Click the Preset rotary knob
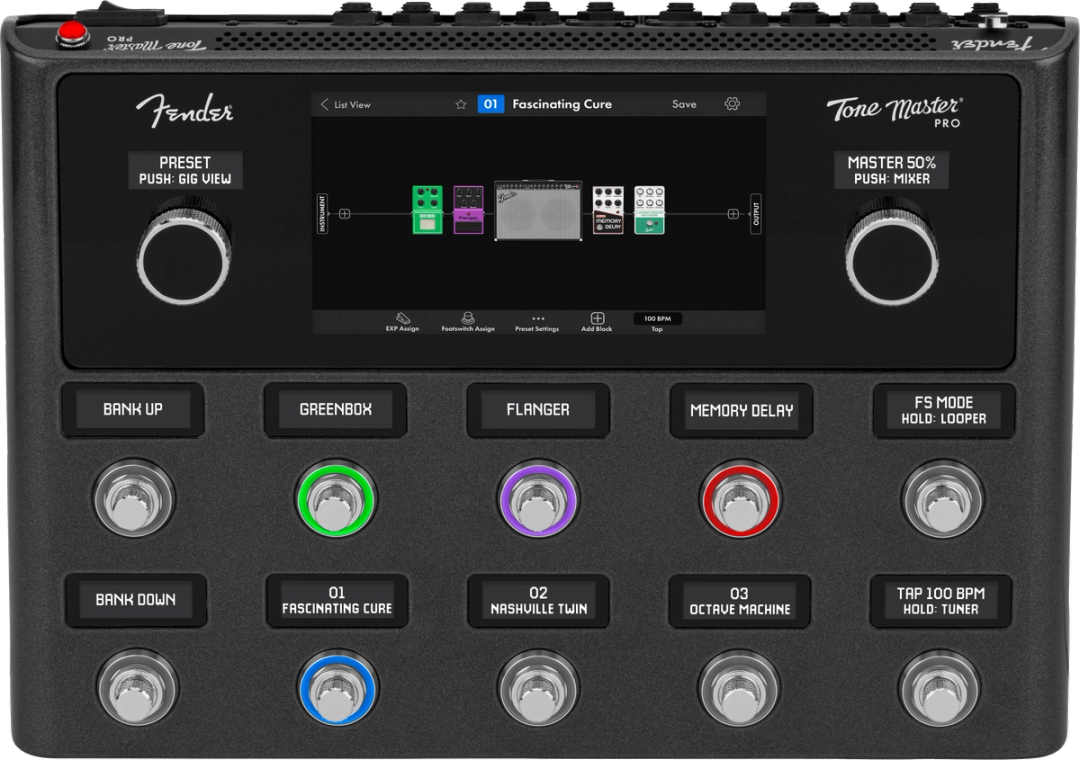Viewport: 1080px width, 760px height. [x=184, y=253]
